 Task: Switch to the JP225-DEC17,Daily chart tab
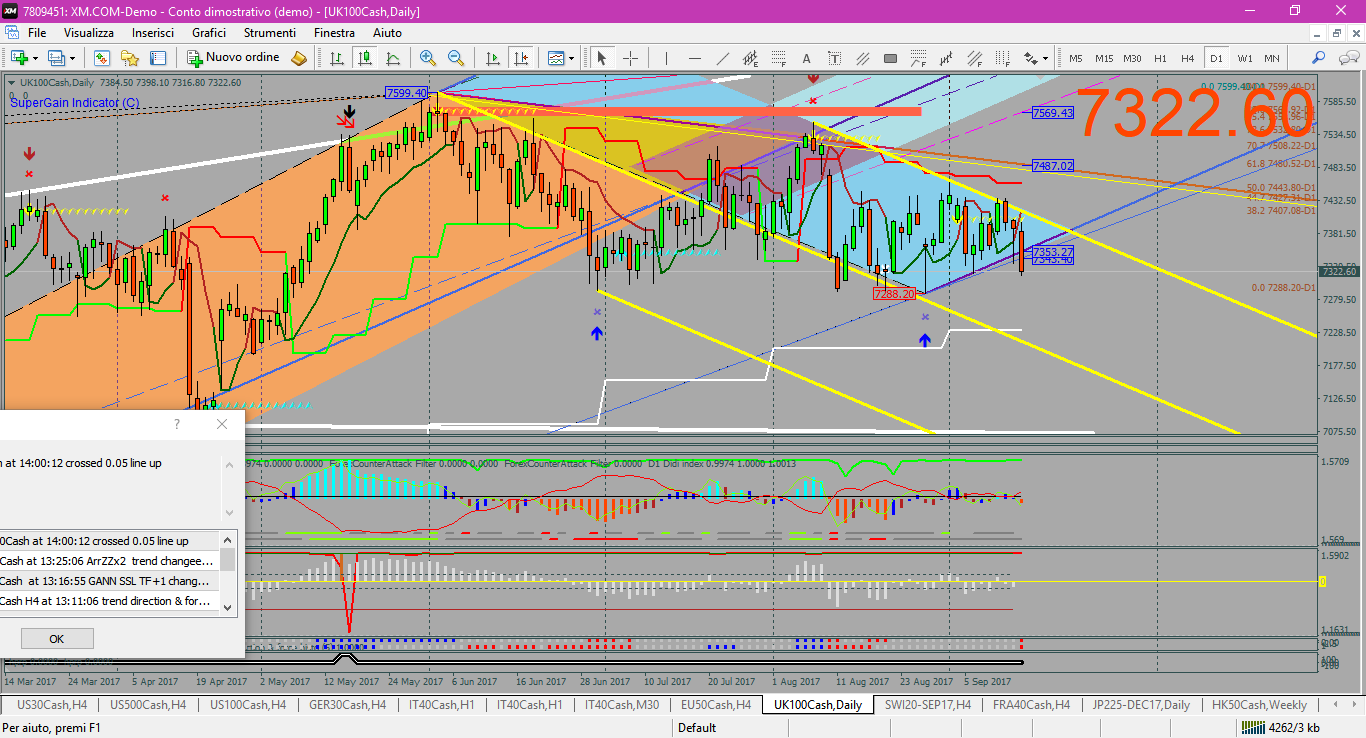[x=1141, y=705]
